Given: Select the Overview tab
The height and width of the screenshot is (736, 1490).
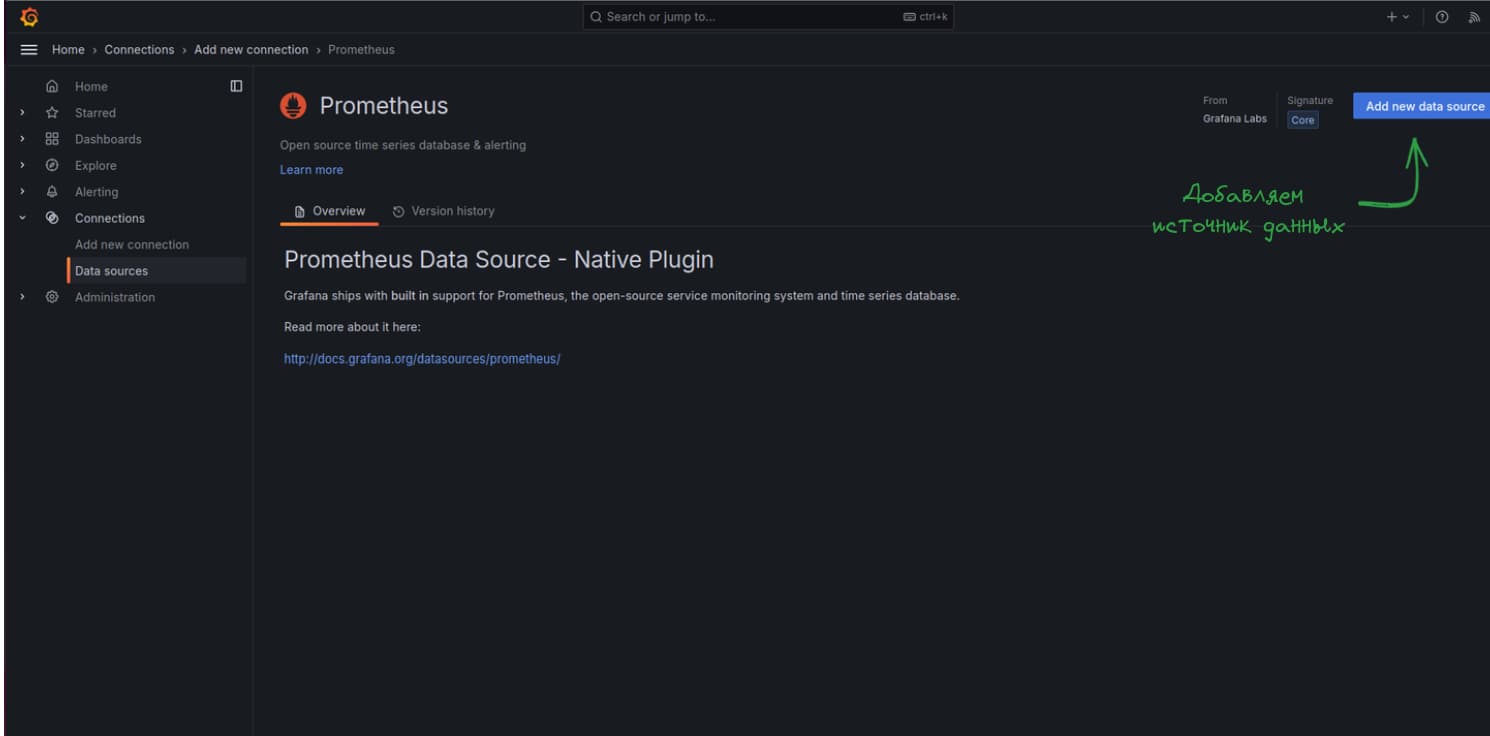Looking at the screenshot, I should pyautogui.click(x=329, y=211).
